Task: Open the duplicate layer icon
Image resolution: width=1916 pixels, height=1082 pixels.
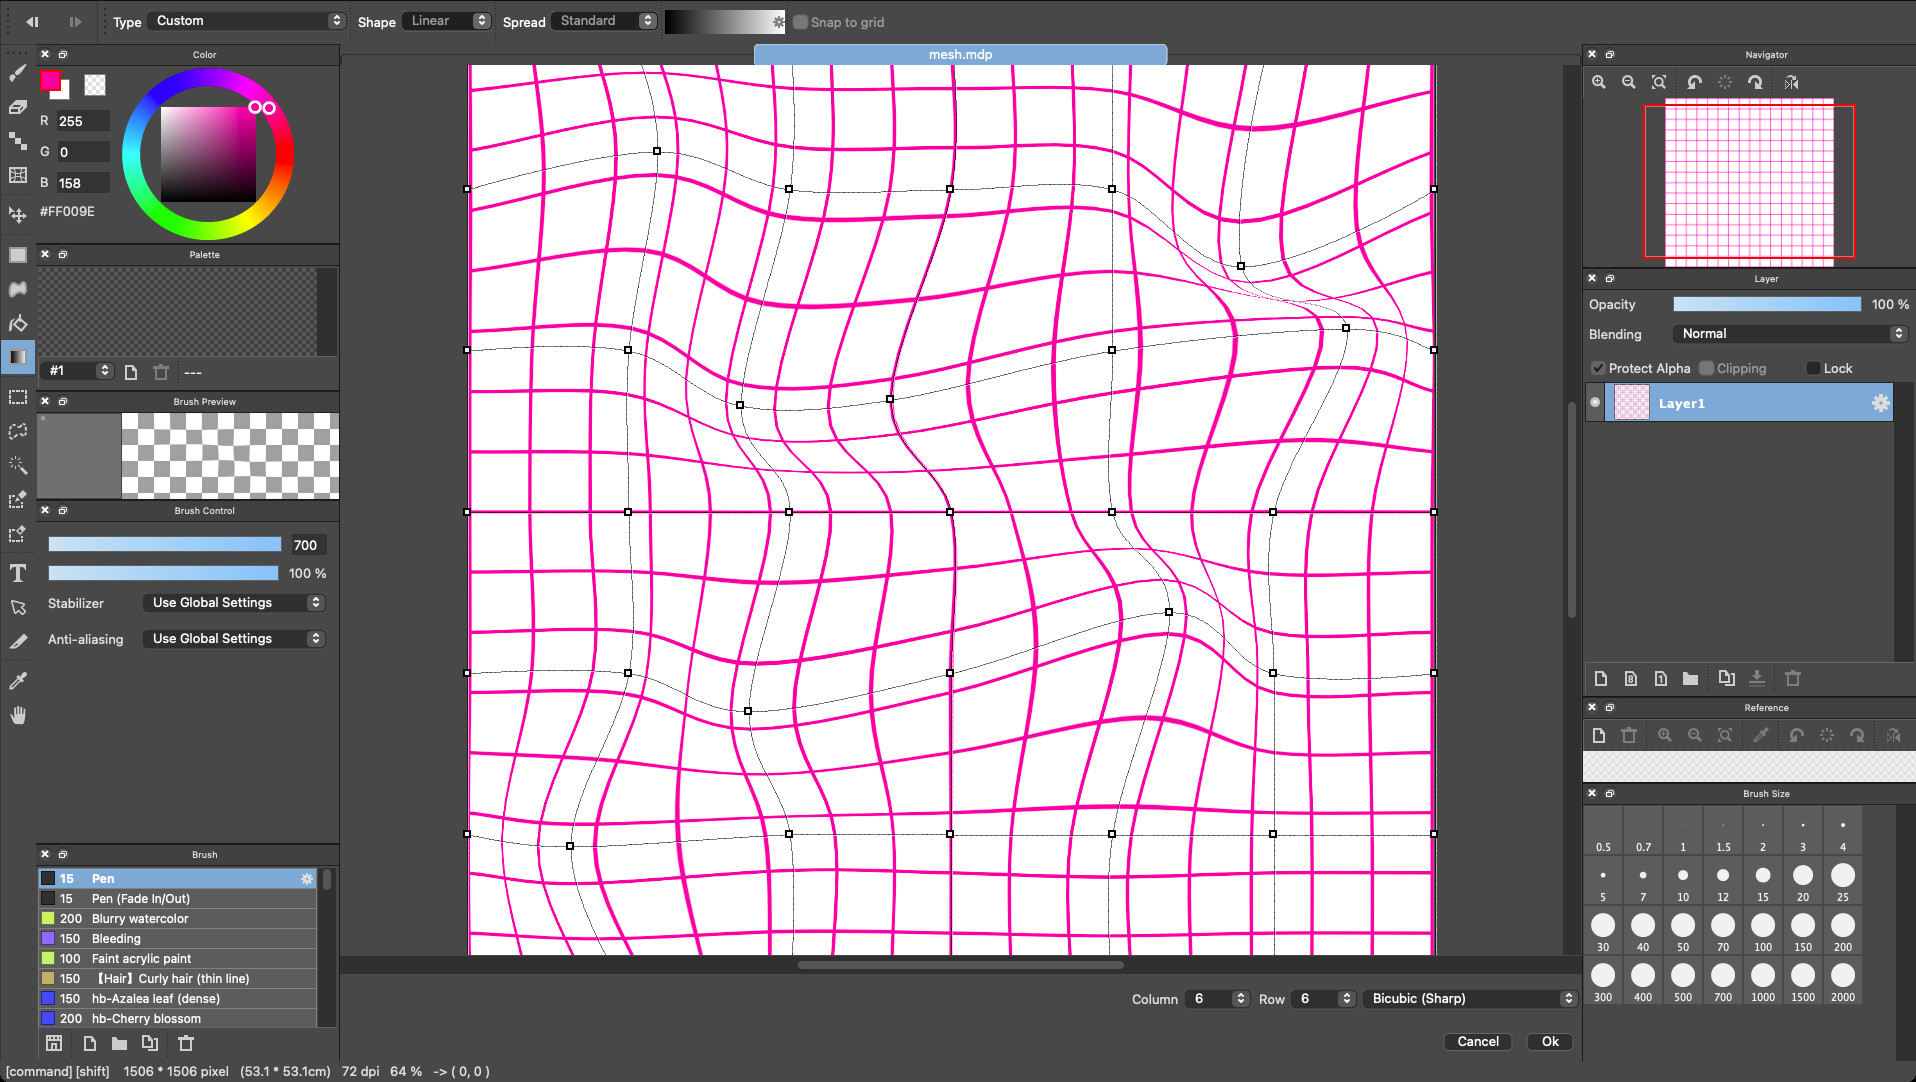Action: click(x=1725, y=678)
